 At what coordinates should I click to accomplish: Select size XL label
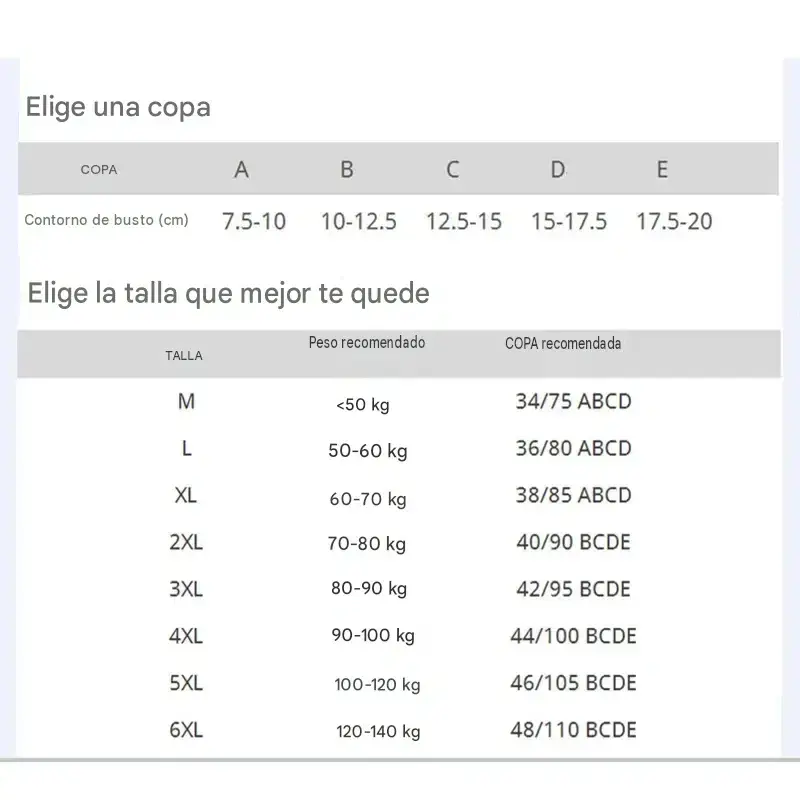pos(186,495)
